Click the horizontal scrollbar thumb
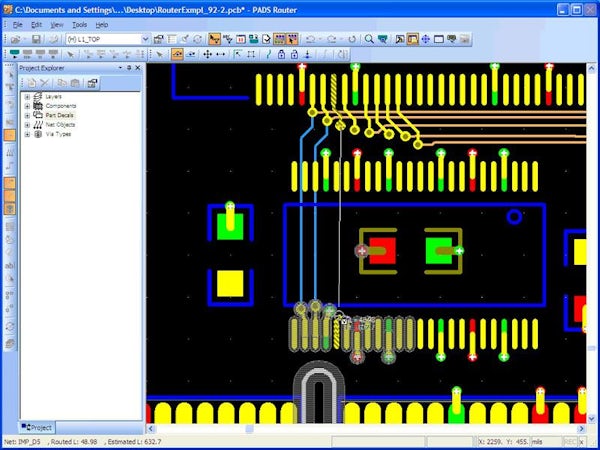The width and height of the screenshot is (600, 450). [x=249, y=429]
